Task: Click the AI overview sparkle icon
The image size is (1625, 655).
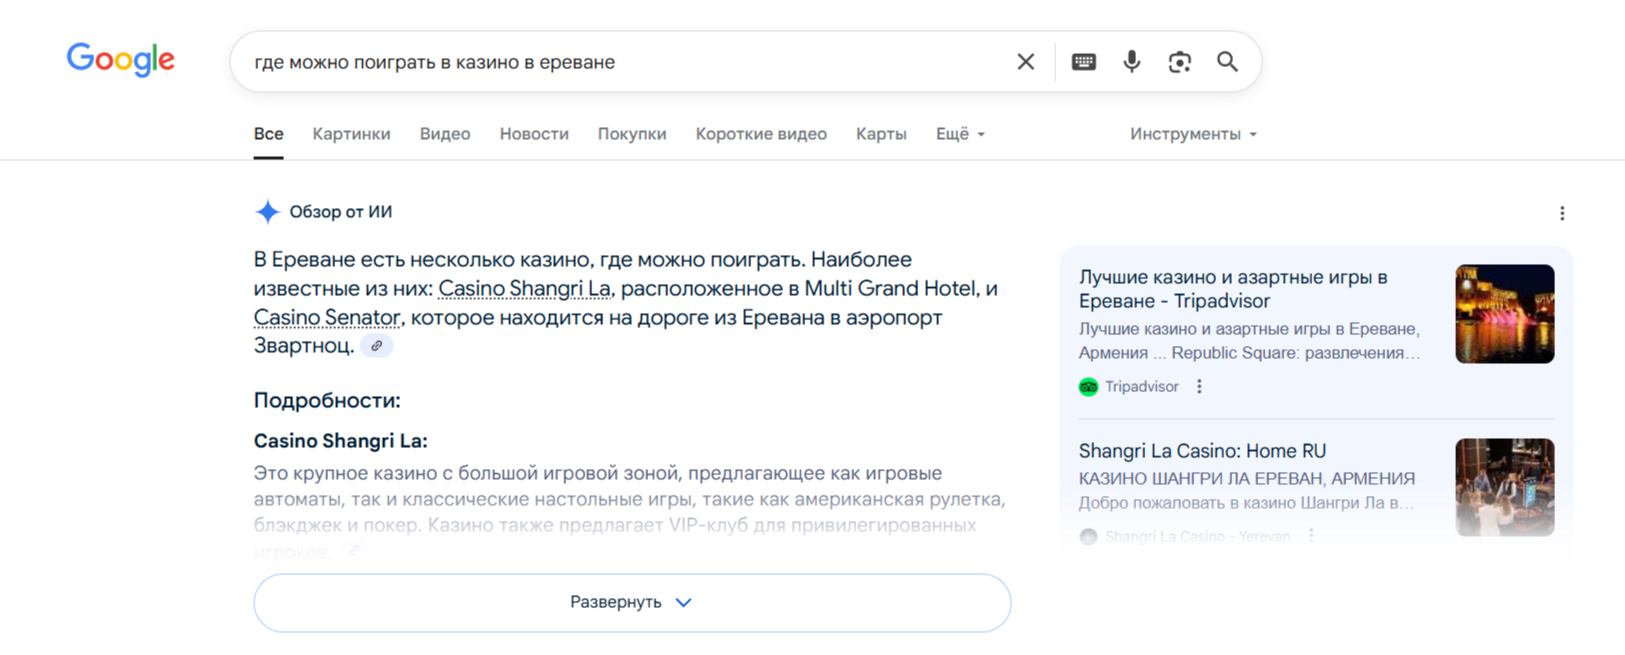Action: click(267, 212)
